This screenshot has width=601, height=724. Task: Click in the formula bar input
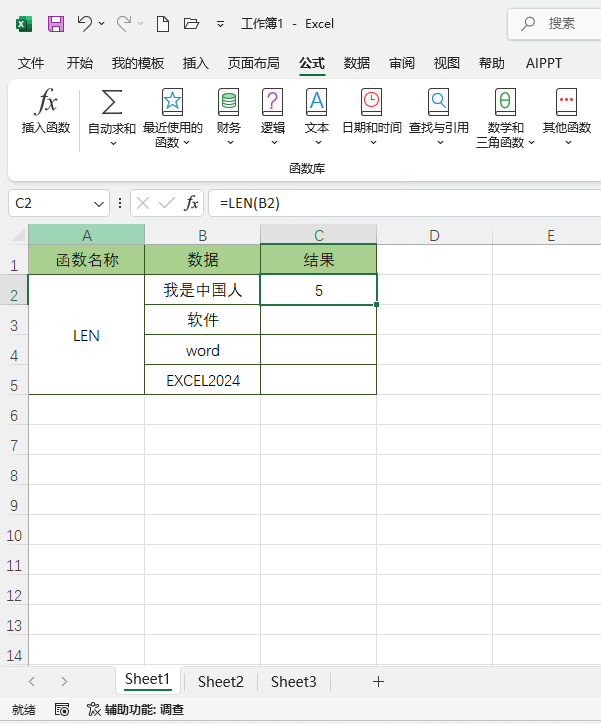400,203
